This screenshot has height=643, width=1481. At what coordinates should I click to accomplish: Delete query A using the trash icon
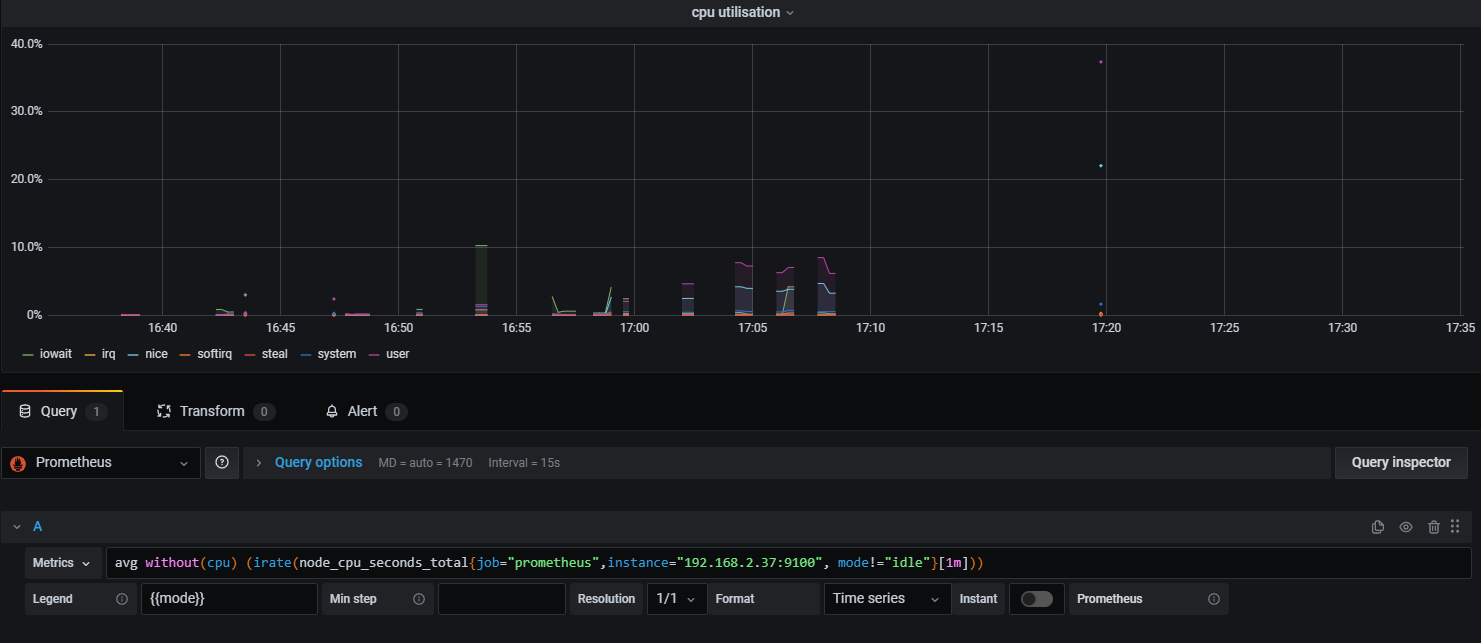pos(1434,527)
